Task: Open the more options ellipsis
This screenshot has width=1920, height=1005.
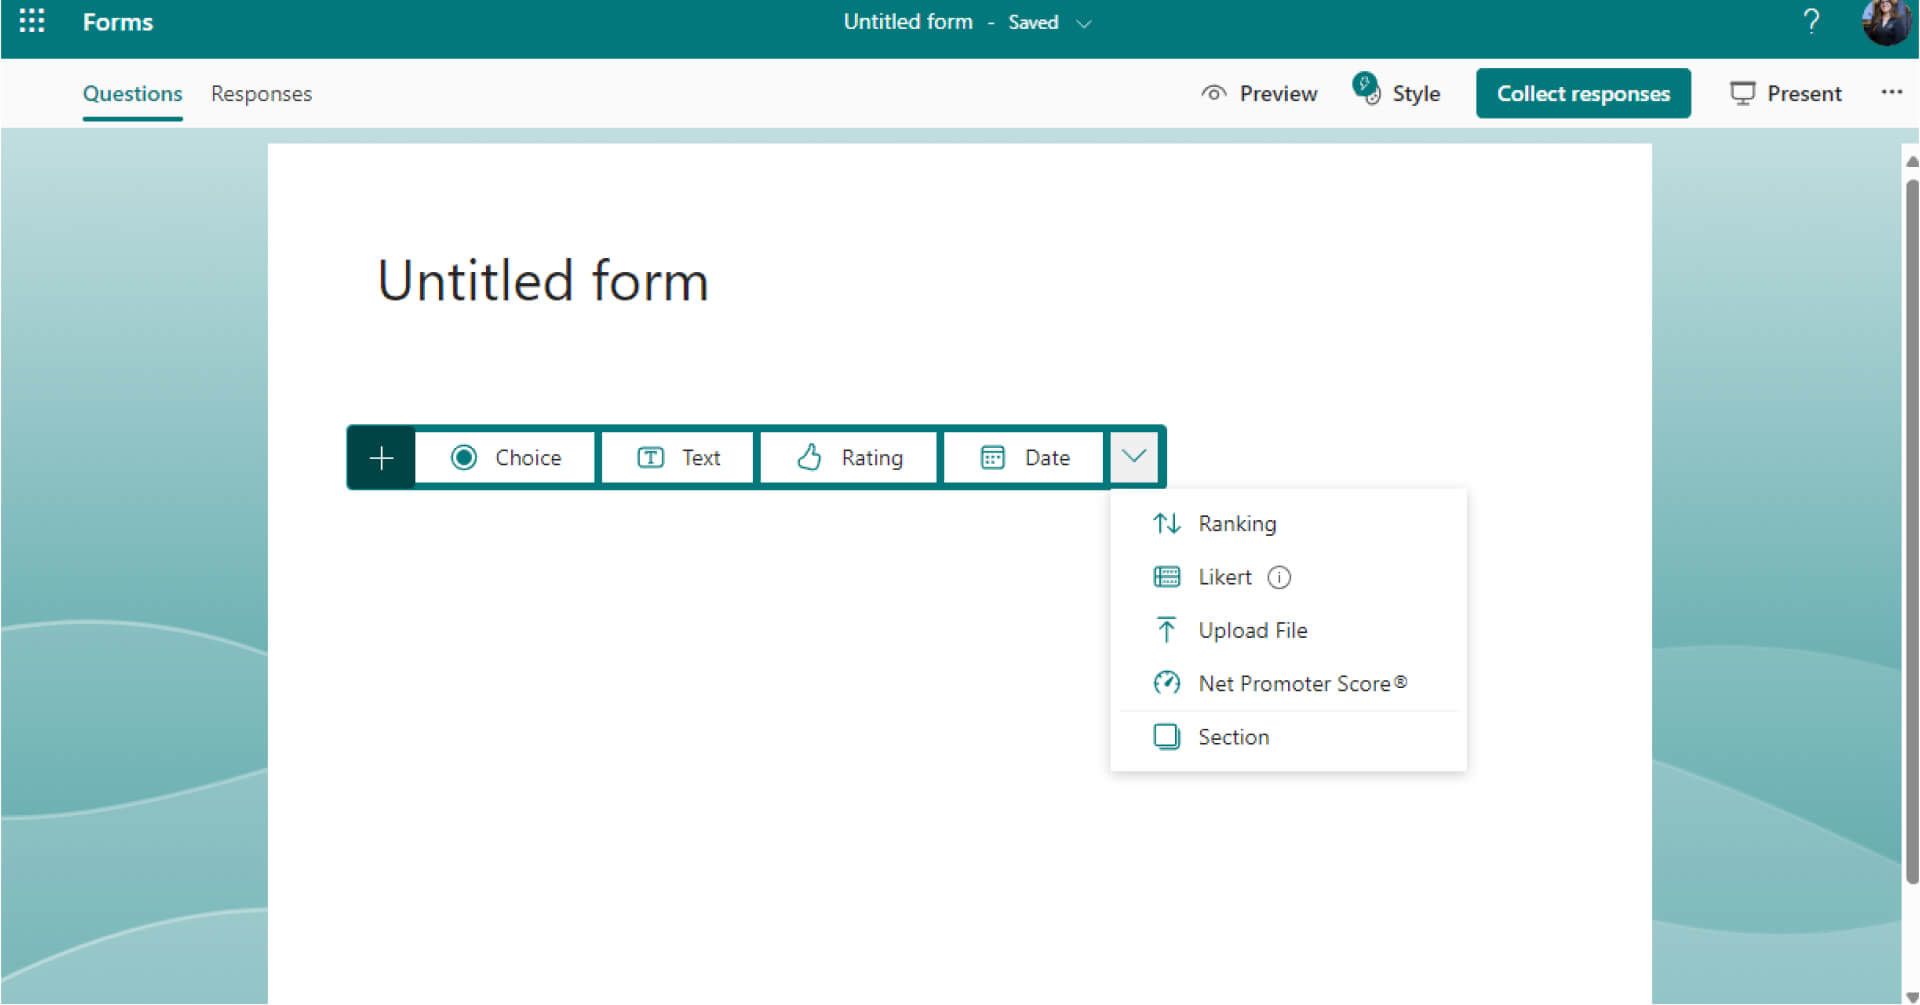Action: click(1891, 92)
